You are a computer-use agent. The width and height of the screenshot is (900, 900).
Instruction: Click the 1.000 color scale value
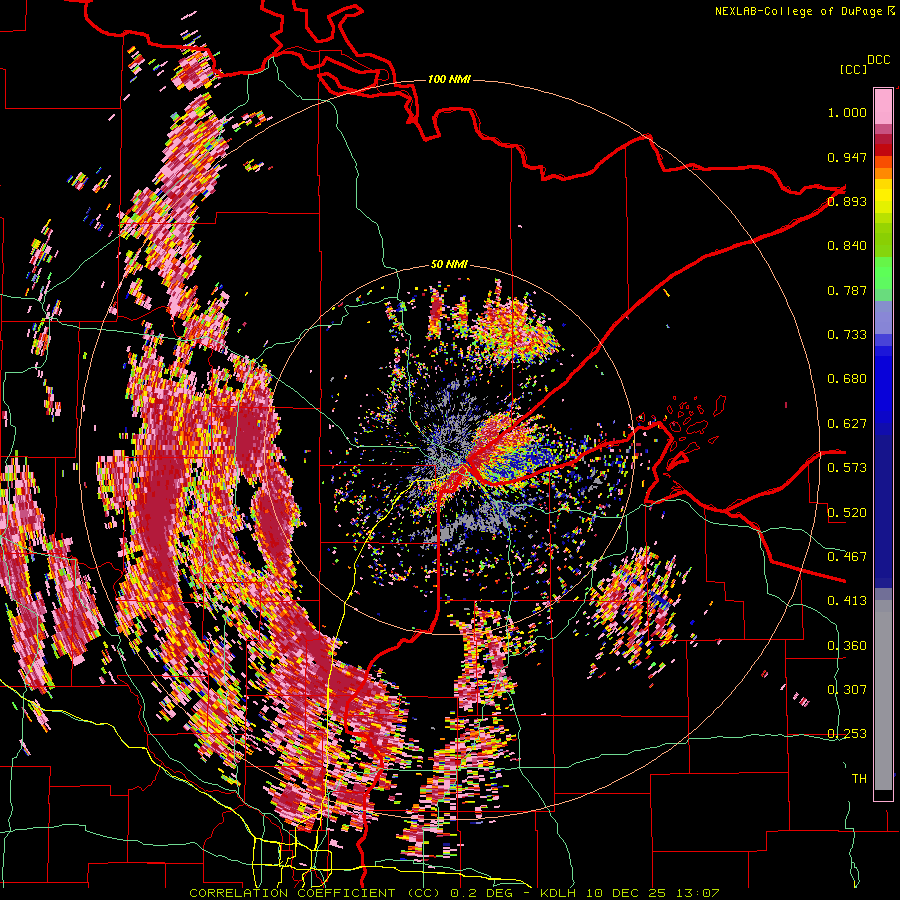pyautogui.click(x=847, y=112)
